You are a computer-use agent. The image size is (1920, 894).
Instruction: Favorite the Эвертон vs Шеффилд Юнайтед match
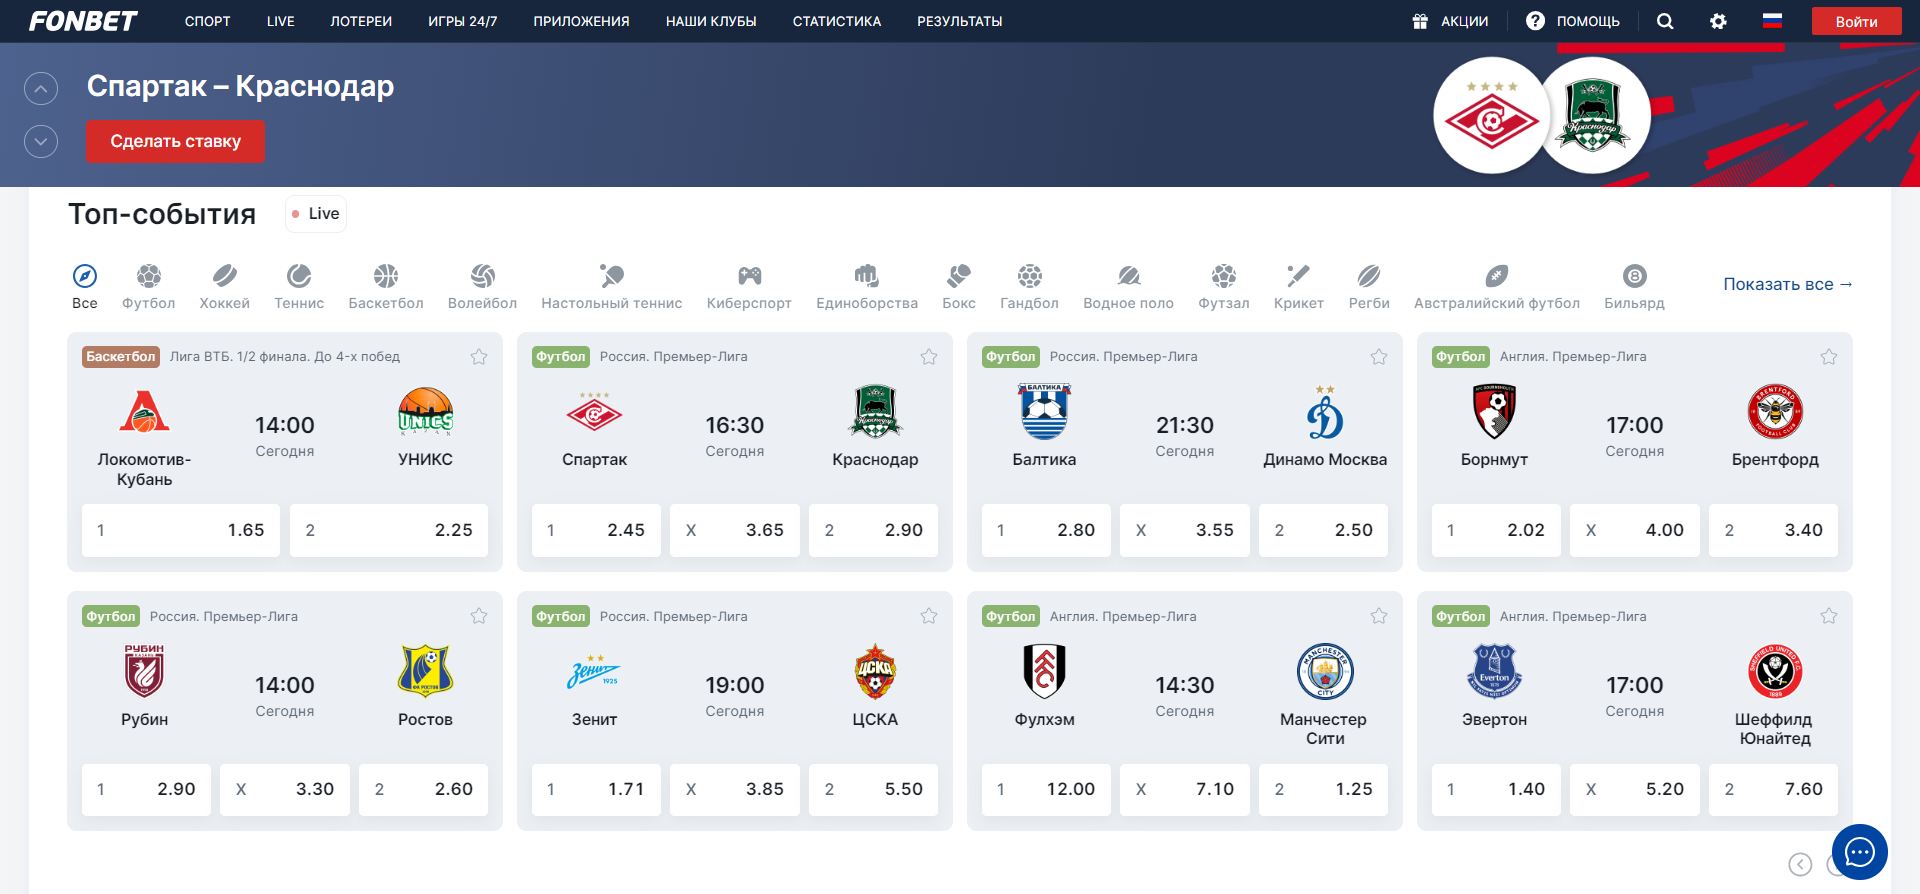click(x=1829, y=616)
